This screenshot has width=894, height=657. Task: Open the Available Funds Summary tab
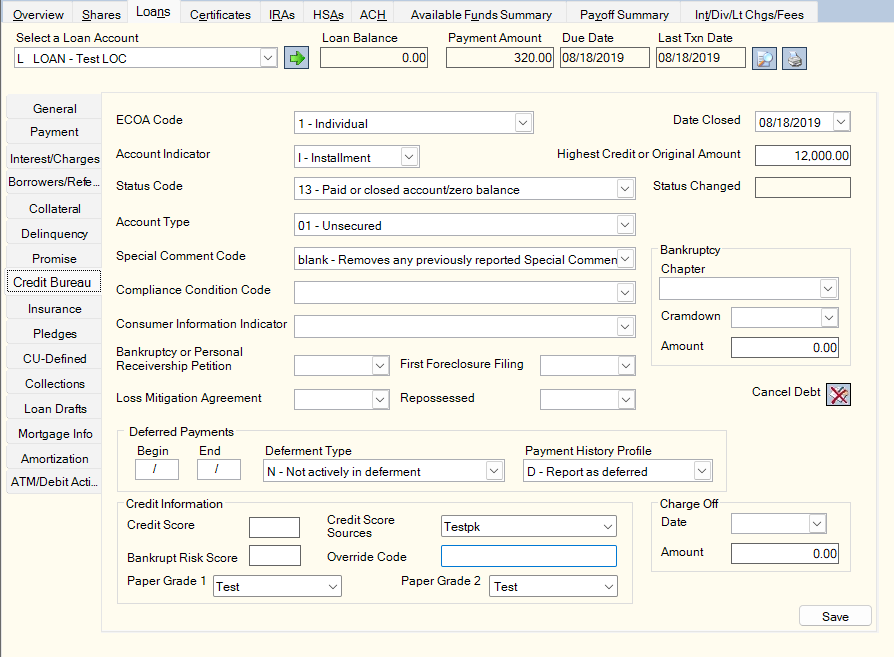tap(481, 14)
